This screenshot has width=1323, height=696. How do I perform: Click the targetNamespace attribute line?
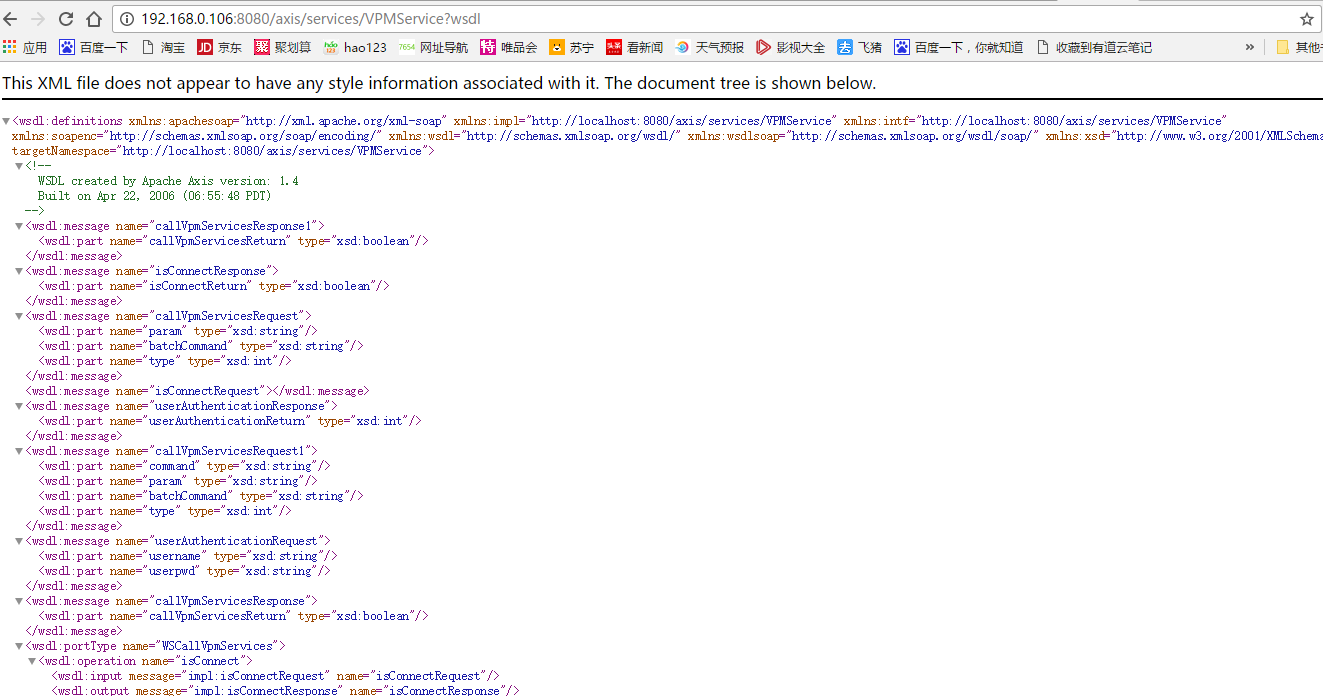pyautogui.click(x=223, y=151)
